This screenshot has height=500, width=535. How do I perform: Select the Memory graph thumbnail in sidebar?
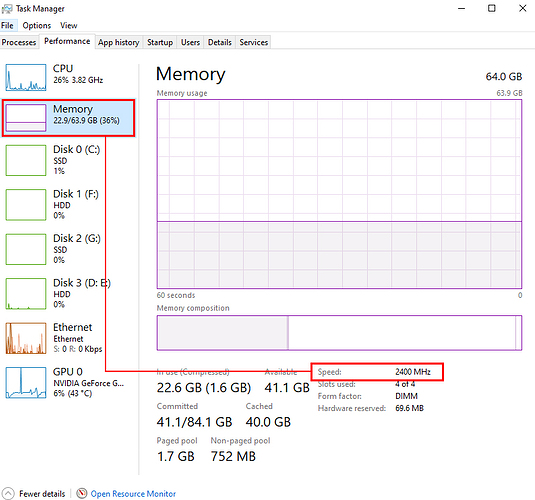(x=26, y=118)
